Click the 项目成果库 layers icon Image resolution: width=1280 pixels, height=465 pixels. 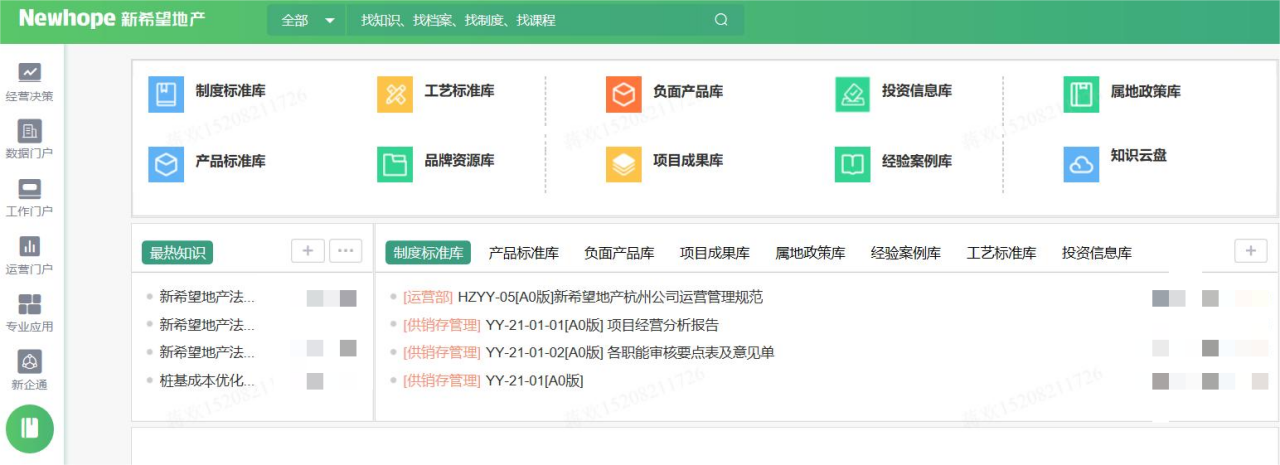[x=624, y=165]
